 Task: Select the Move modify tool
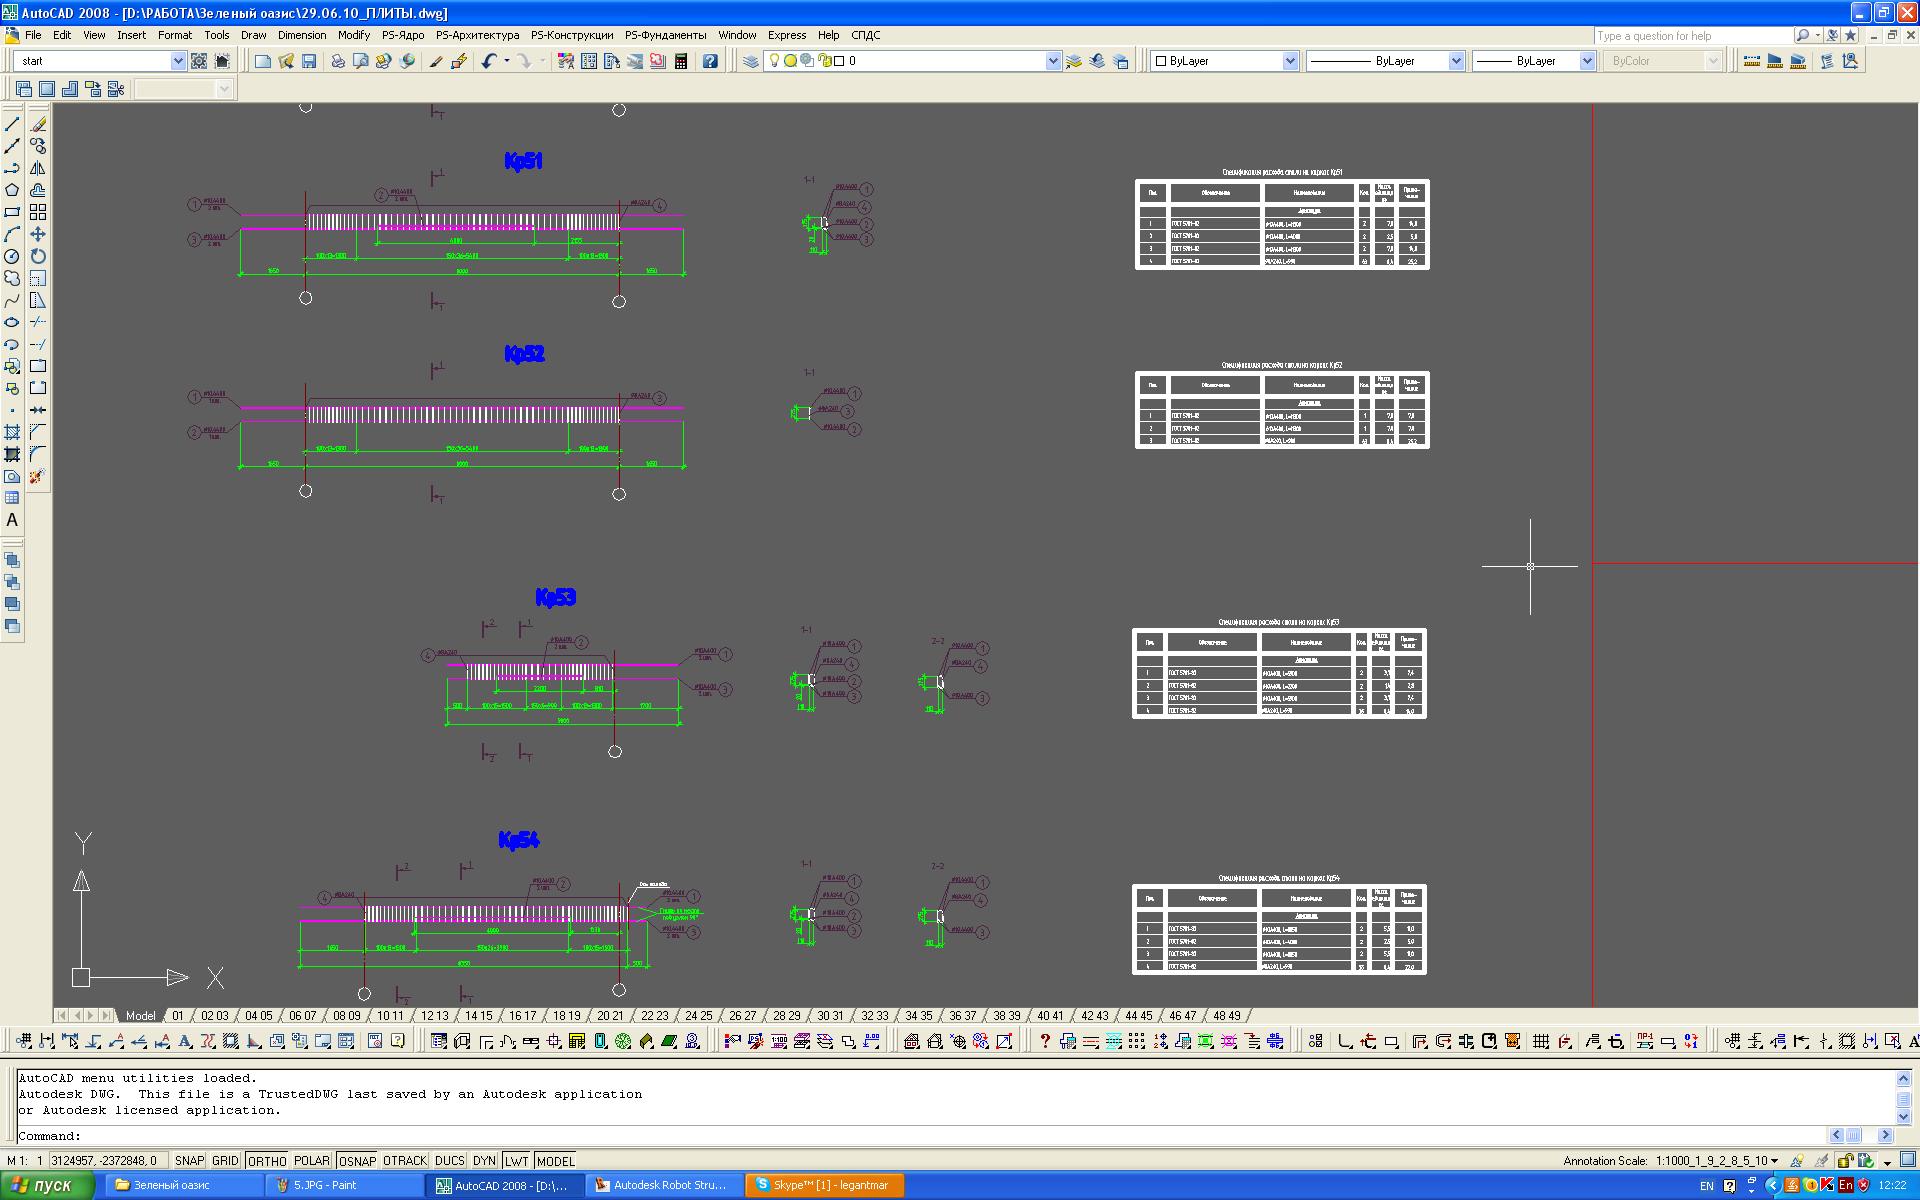coord(38,234)
